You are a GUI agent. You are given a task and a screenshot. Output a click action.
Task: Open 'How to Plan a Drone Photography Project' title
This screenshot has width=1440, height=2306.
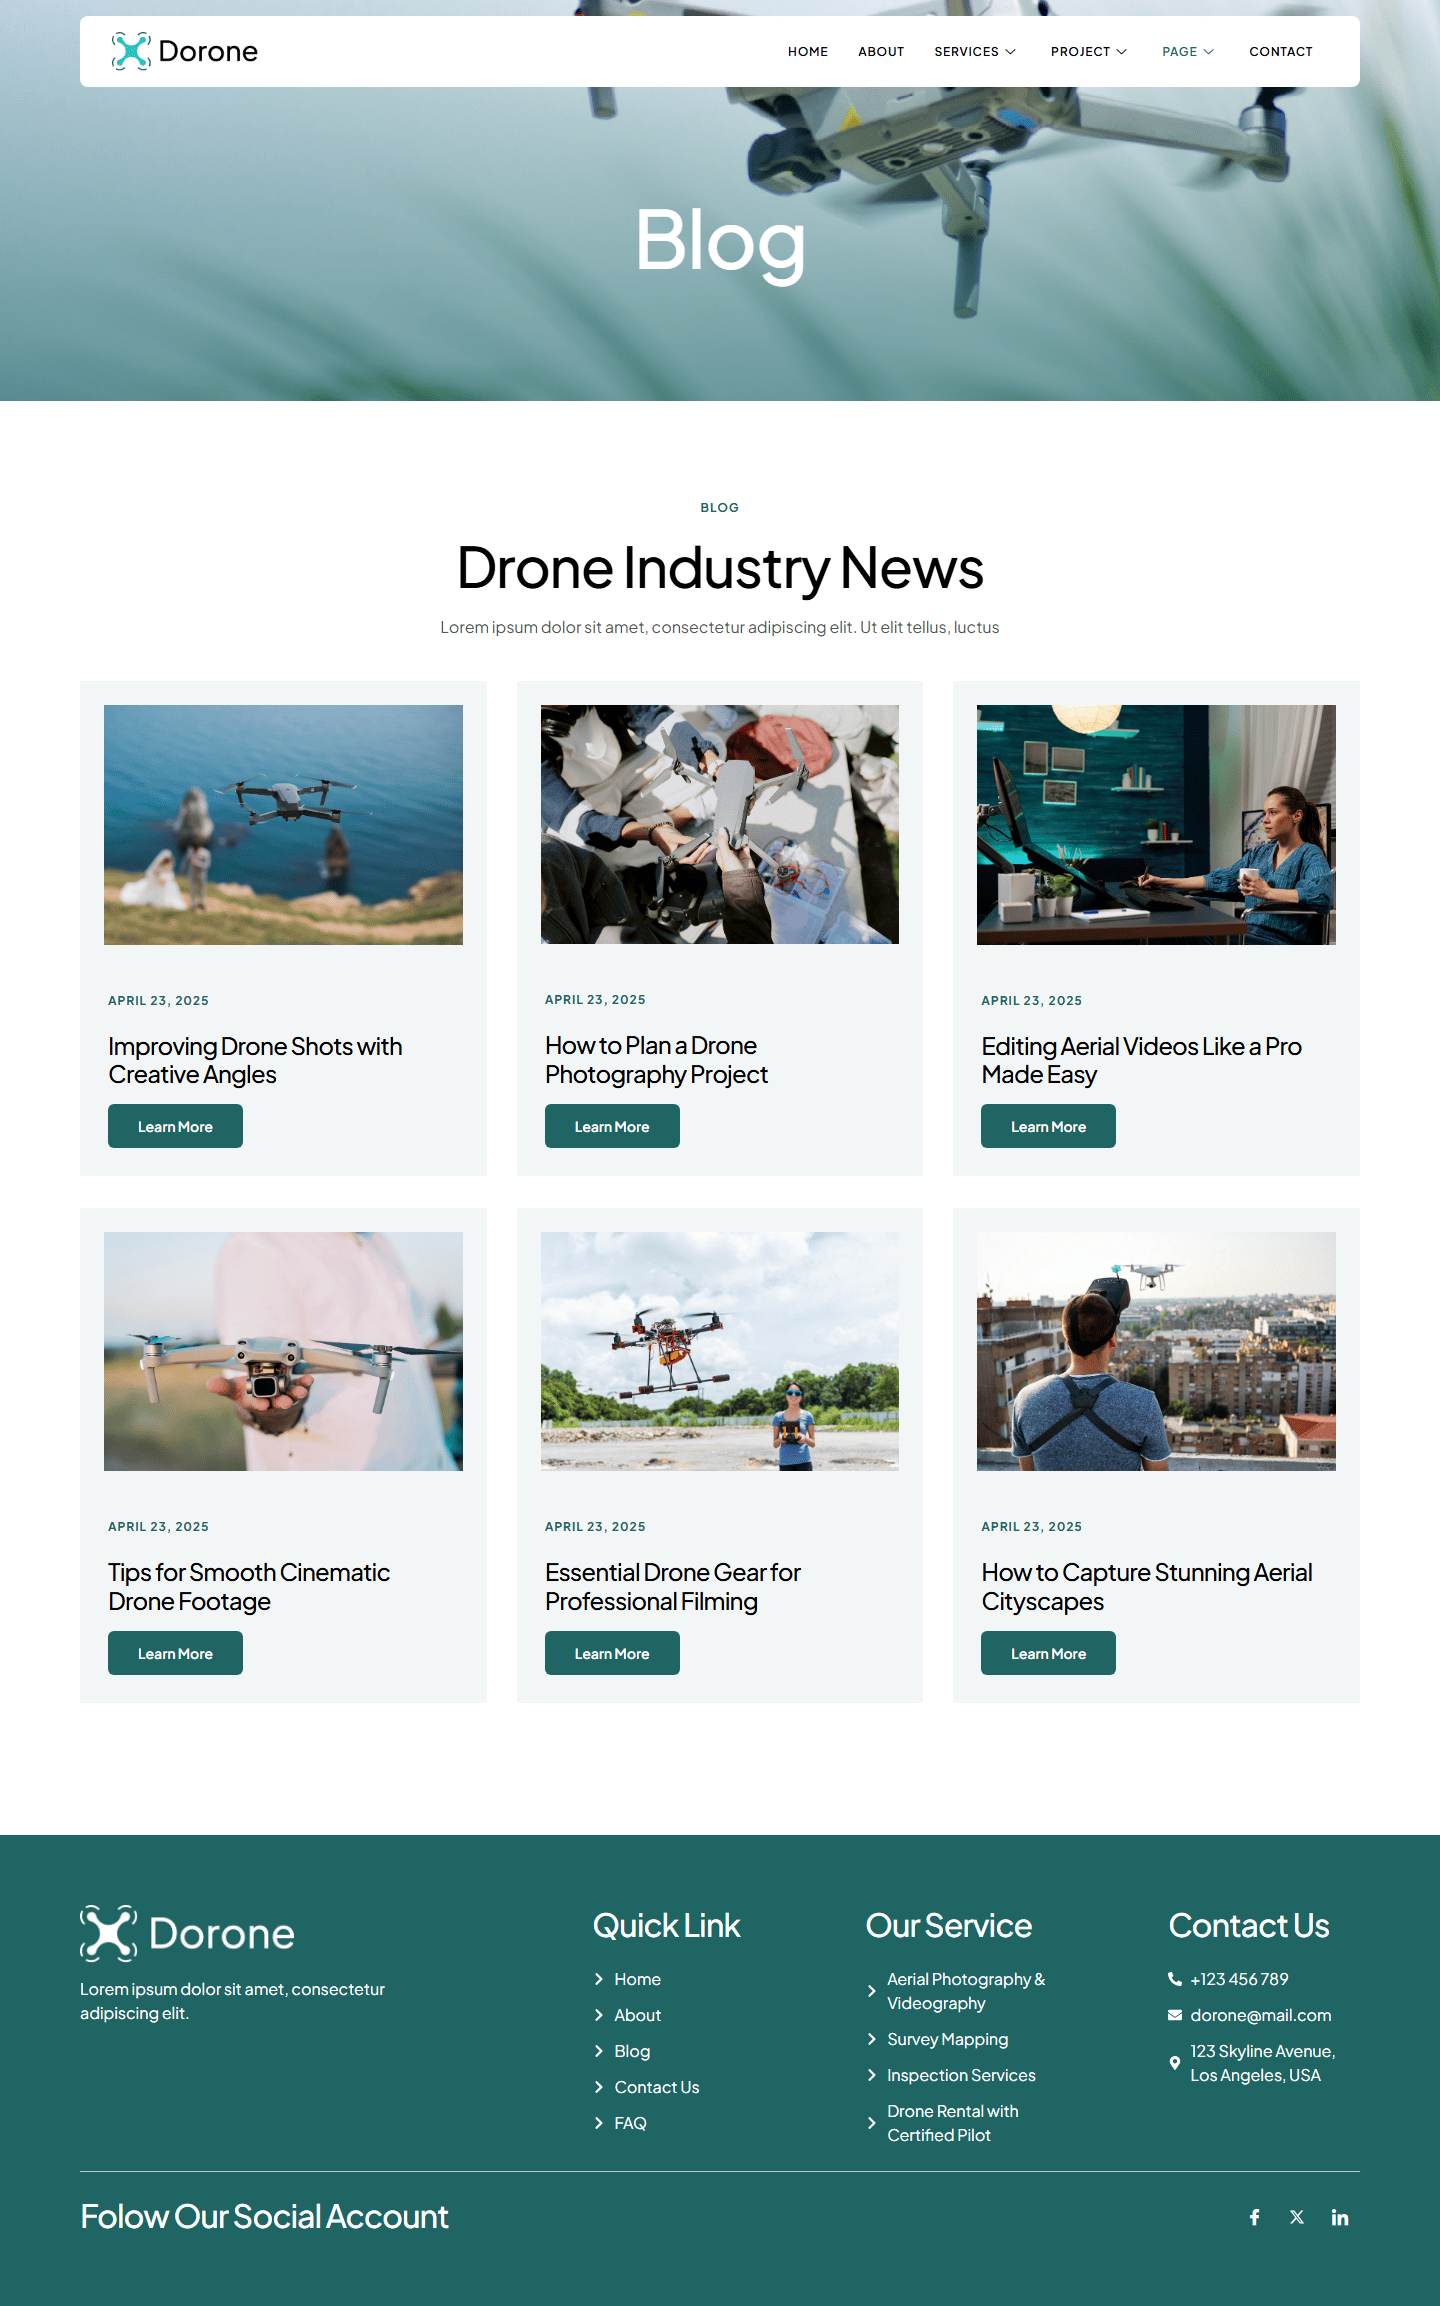click(656, 1060)
